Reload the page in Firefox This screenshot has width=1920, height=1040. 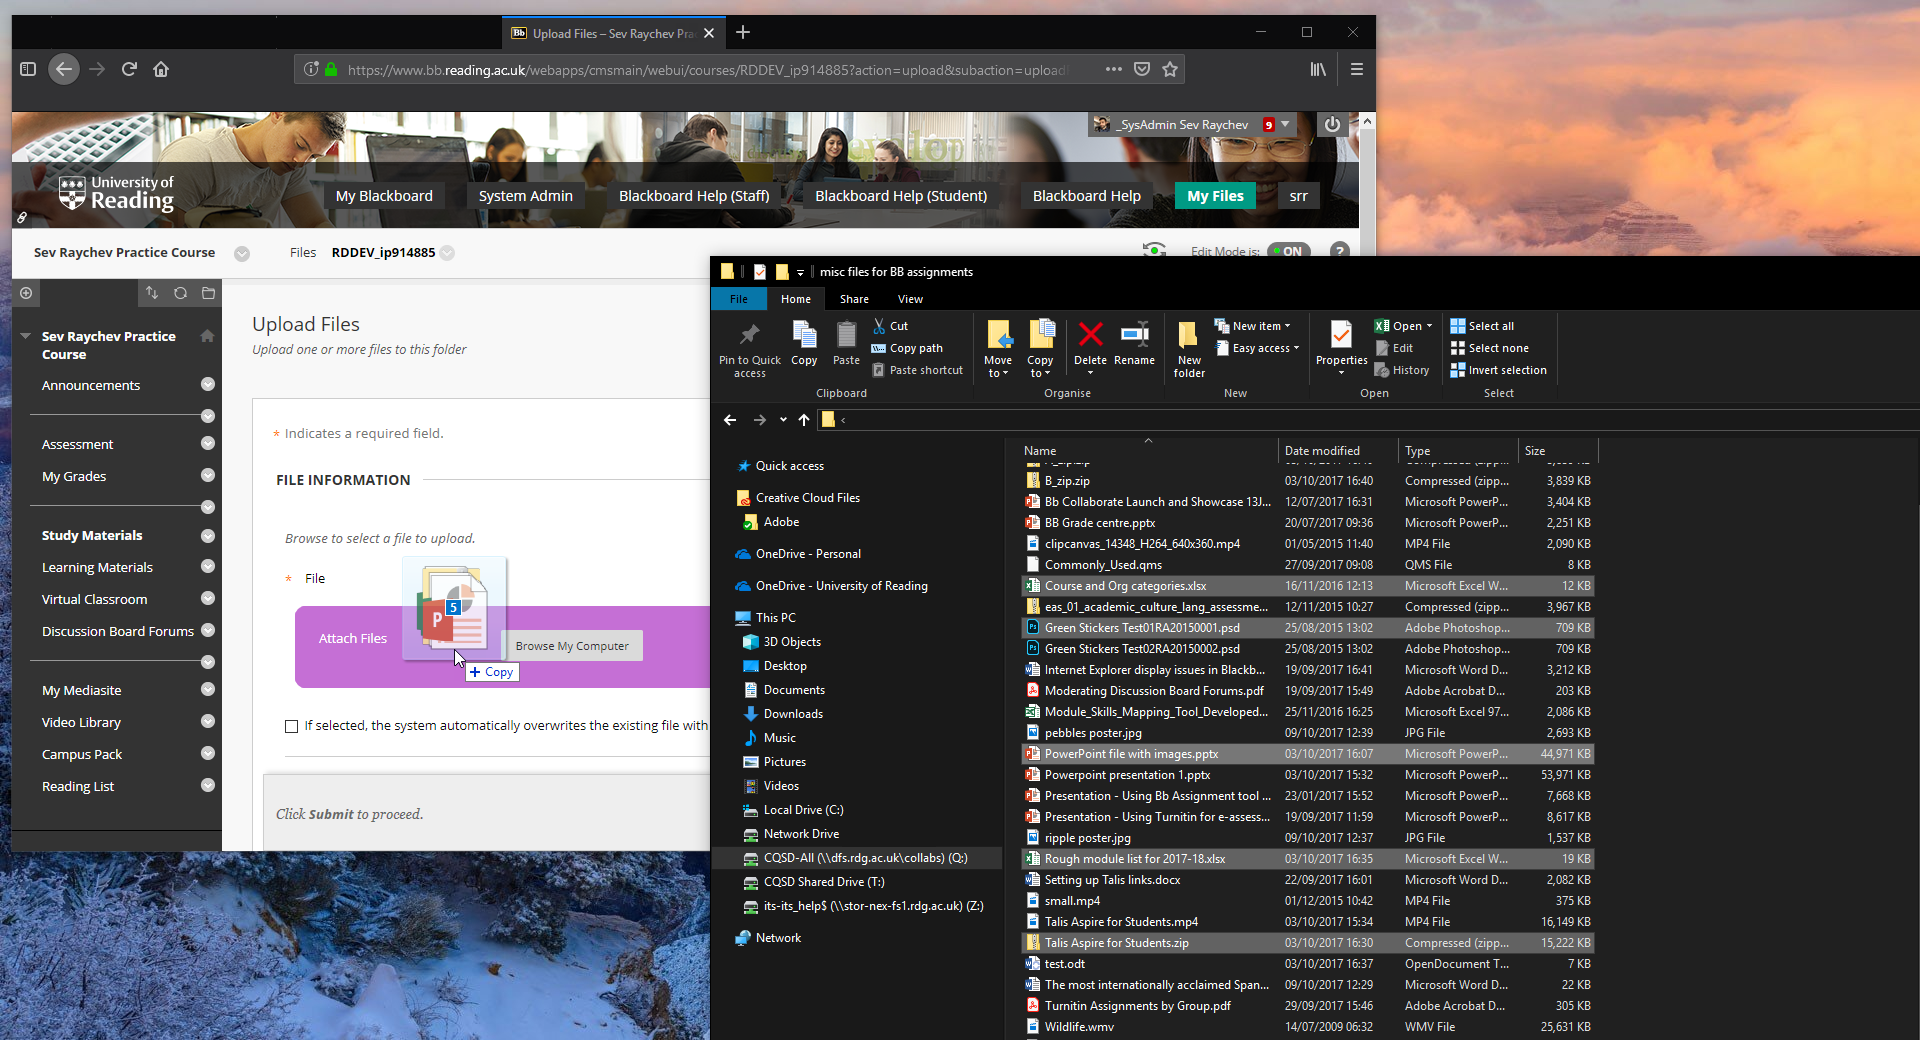point(129,69)
